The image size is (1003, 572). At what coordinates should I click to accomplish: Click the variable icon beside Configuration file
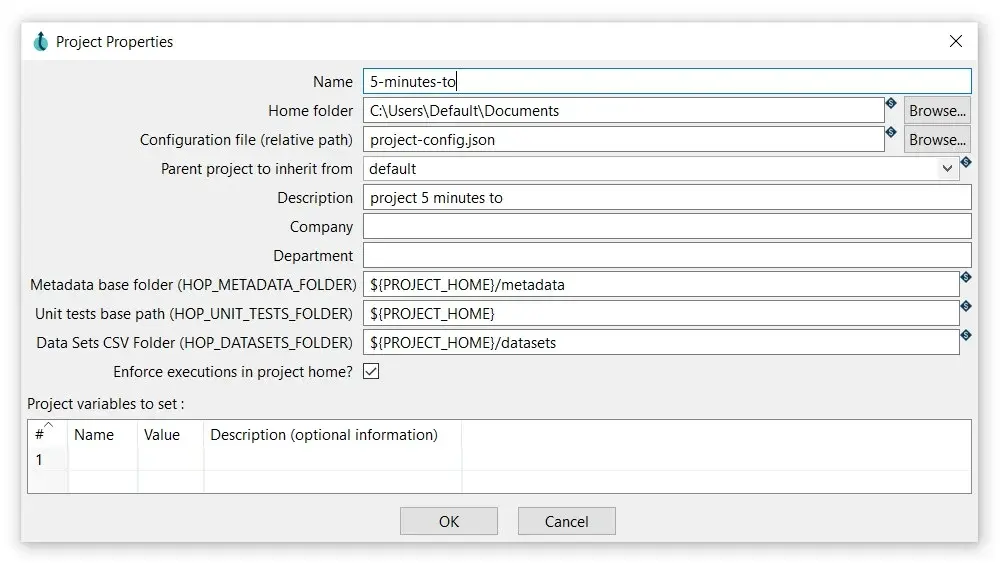[x=890, y=132]
